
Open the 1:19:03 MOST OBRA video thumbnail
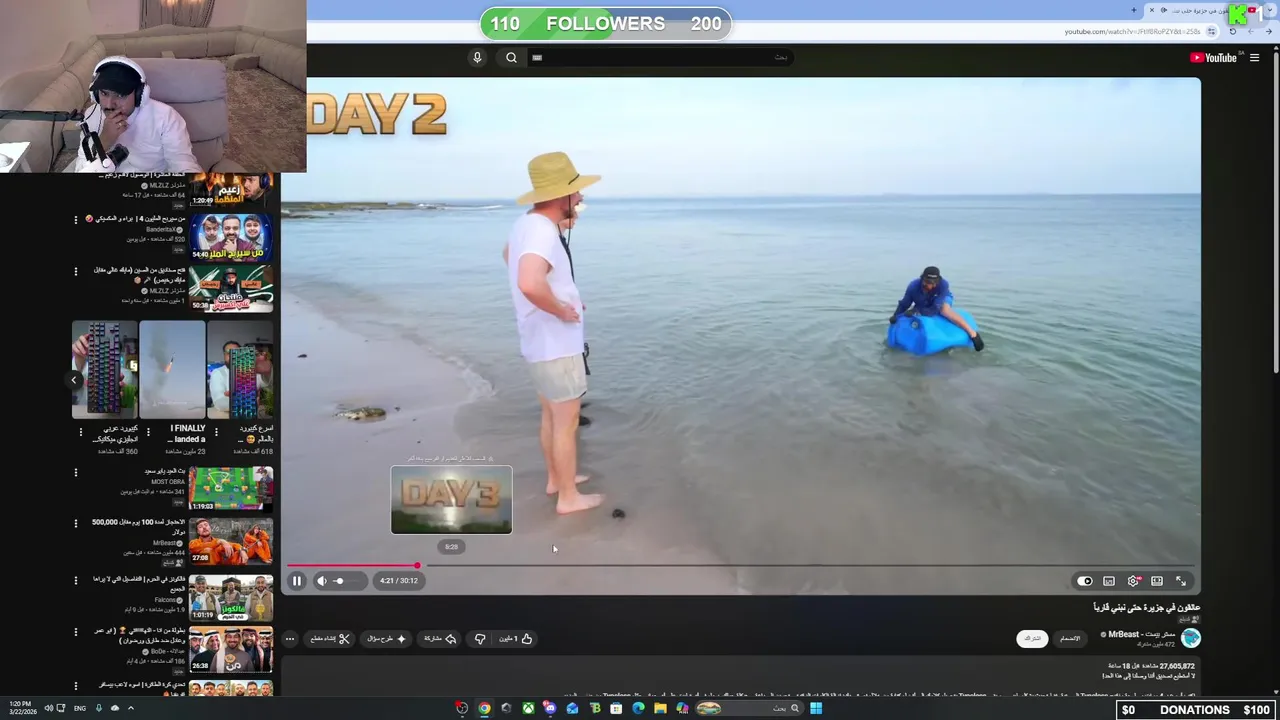click(231, 489)
